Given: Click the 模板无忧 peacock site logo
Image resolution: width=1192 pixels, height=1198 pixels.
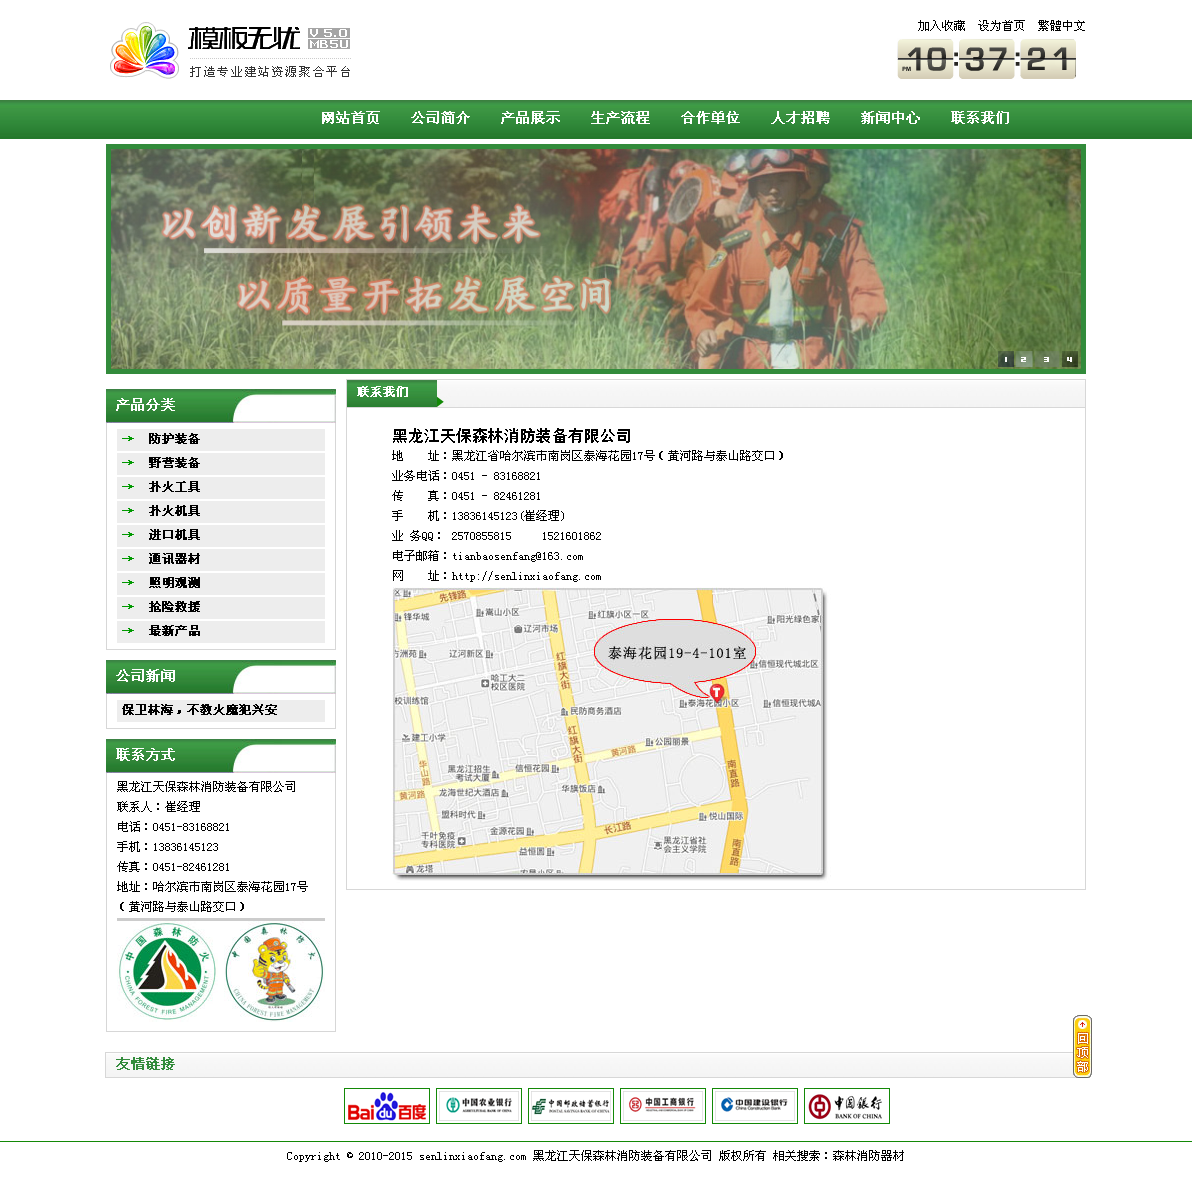Looking at the screenshot, I should [x=145, y=51].
